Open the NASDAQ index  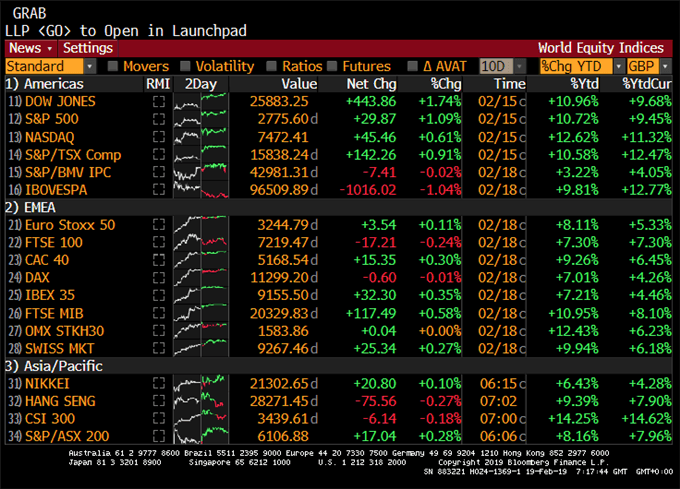point(50,137)
